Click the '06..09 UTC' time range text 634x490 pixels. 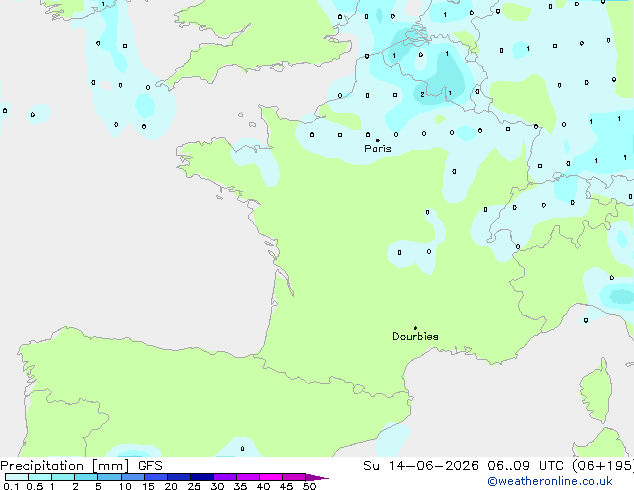[525, 466]
